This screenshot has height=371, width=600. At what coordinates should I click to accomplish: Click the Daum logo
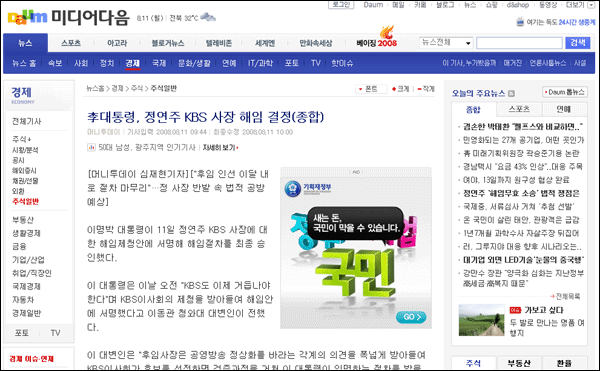coord(27,17)
